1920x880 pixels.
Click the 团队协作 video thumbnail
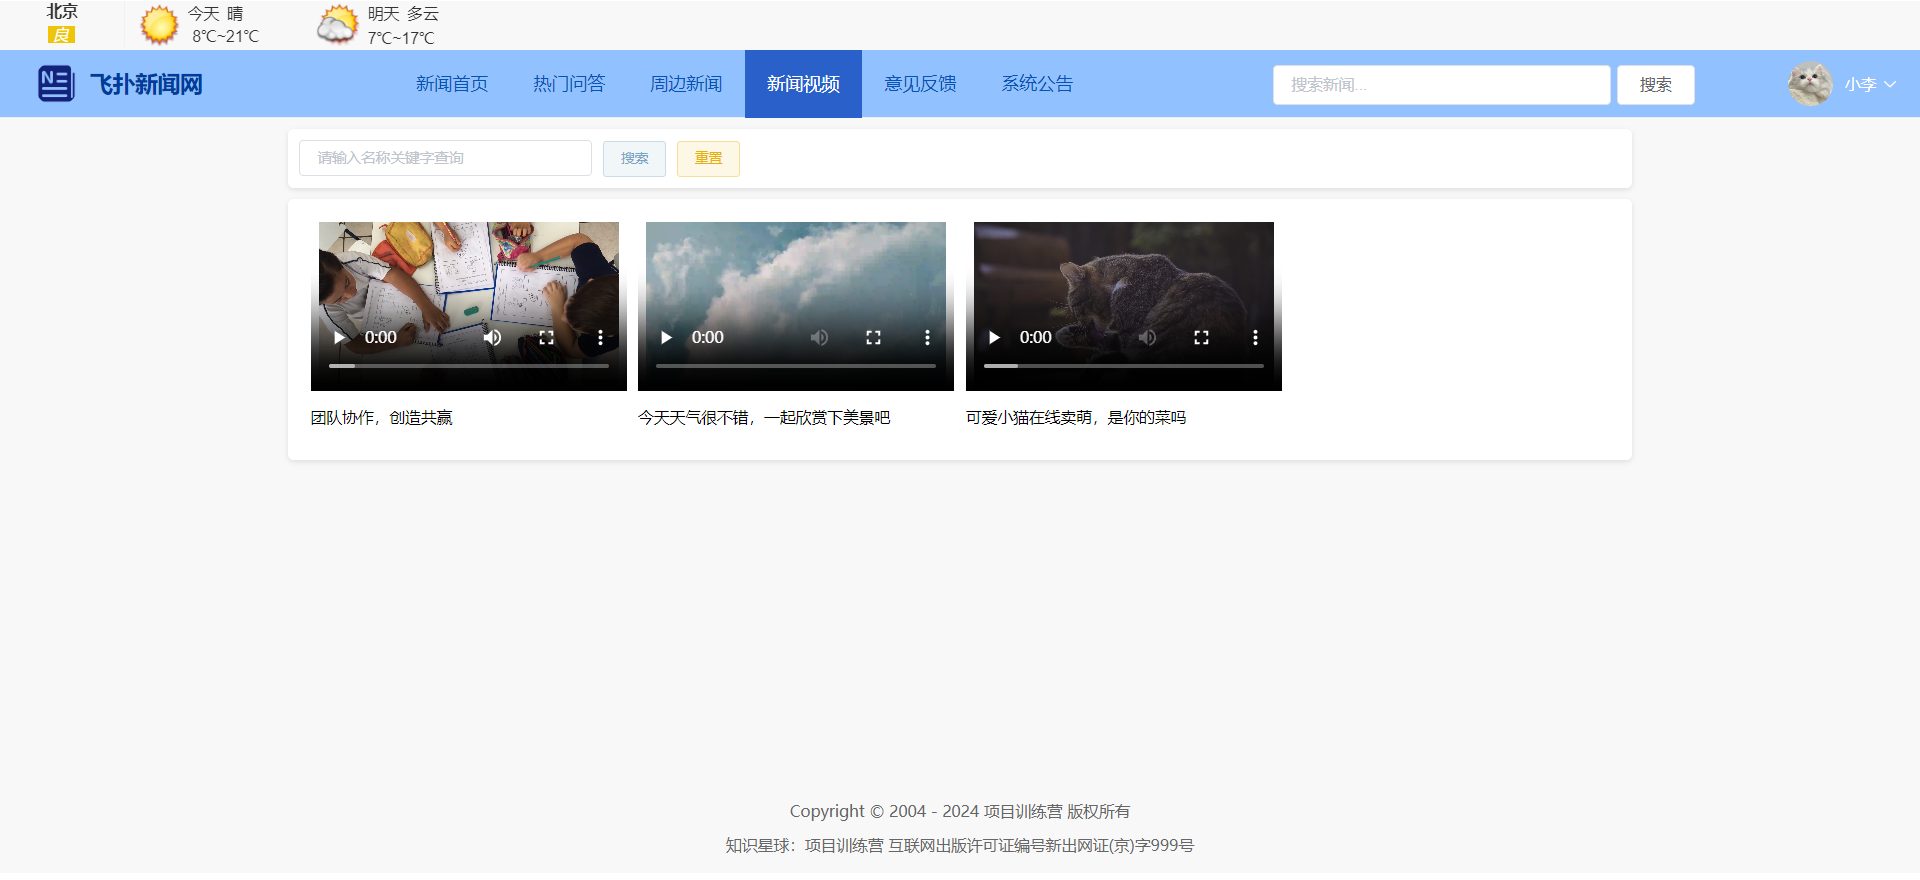[x=469, y=306]
